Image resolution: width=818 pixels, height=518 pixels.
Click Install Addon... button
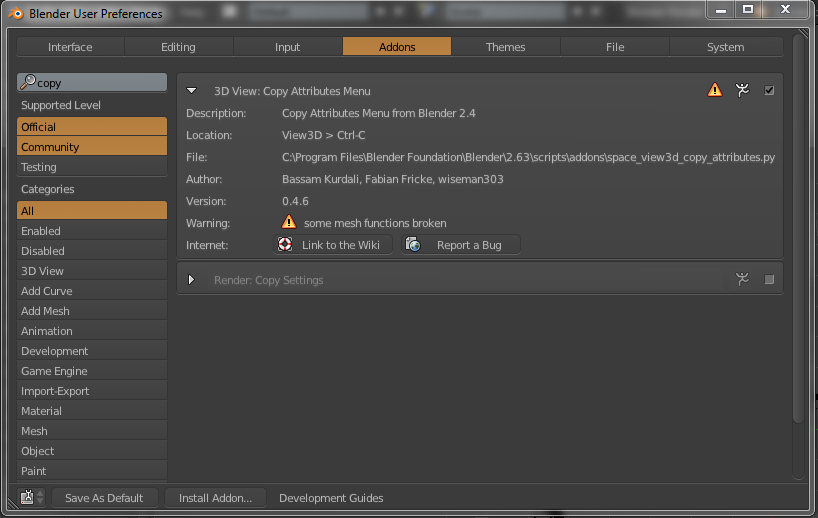pyautogui.click(x=215, y=498)
